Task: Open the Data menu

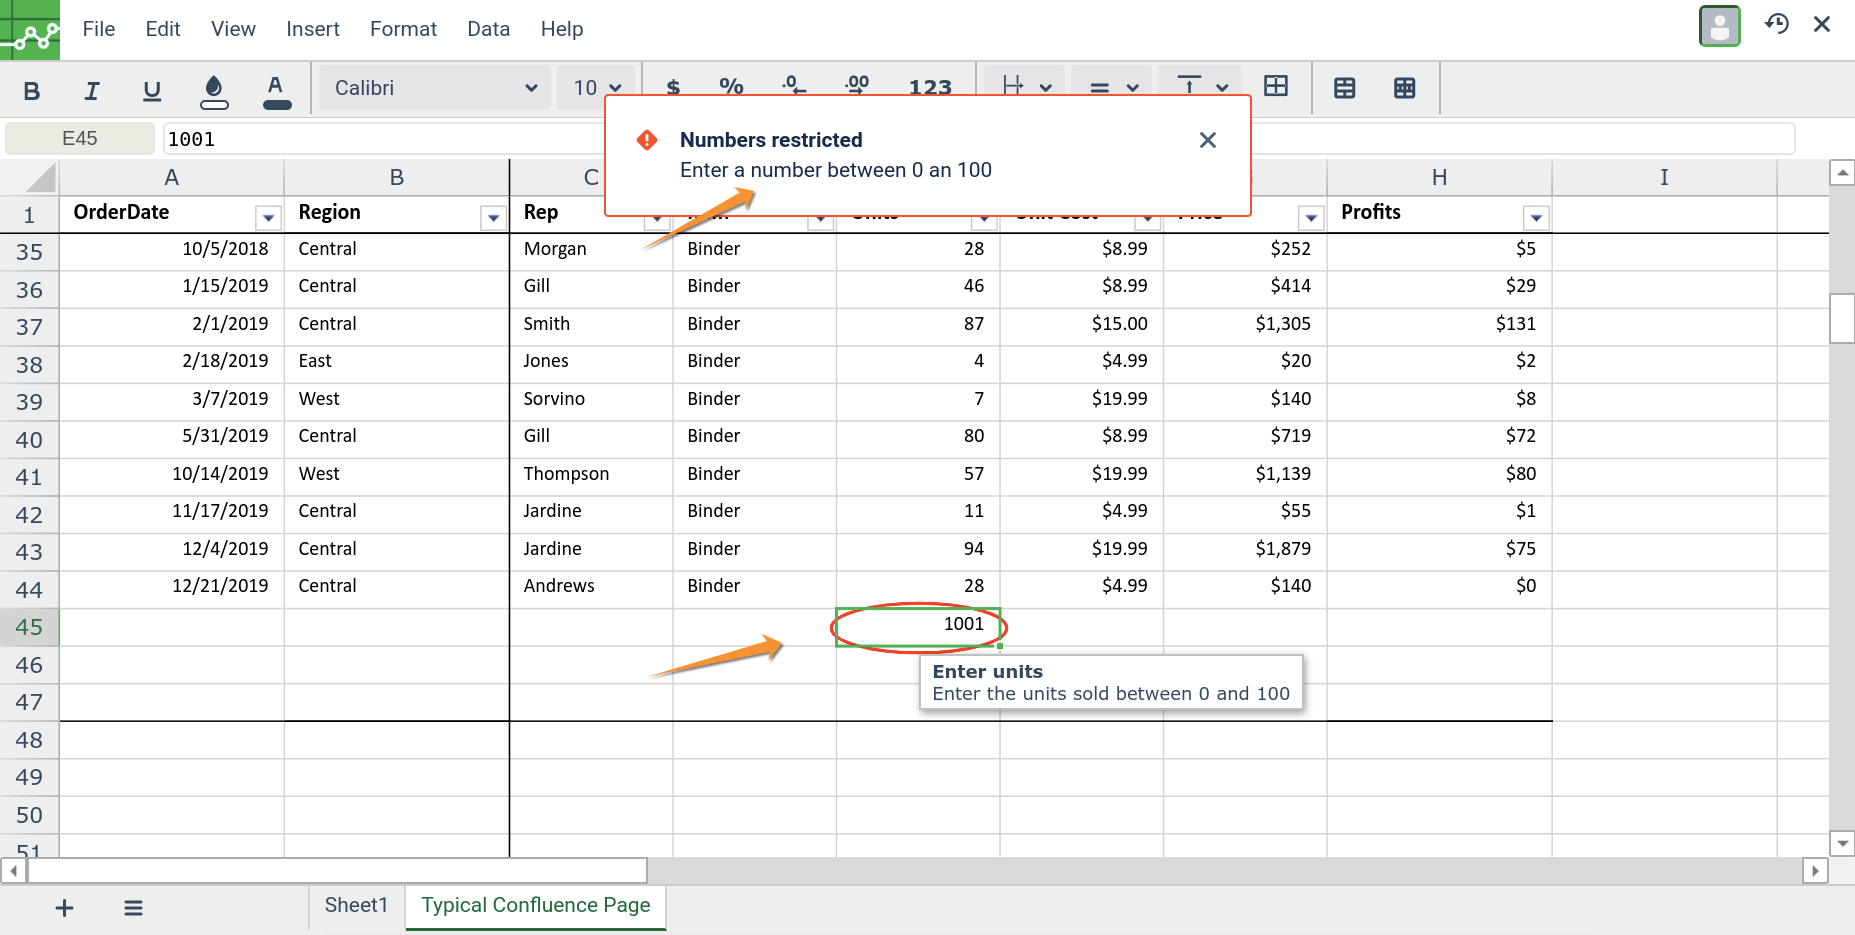Action: pos(488,29)
